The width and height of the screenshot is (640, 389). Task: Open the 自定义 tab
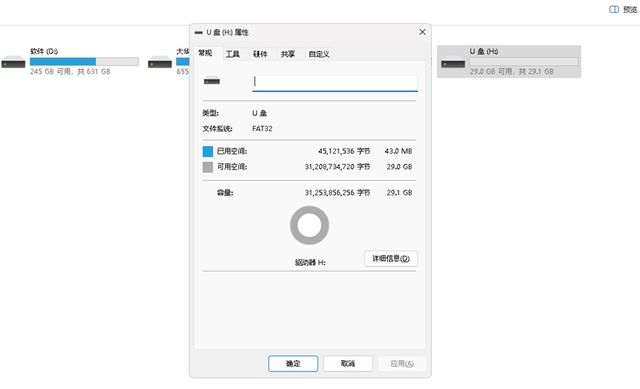pos(319,54)
